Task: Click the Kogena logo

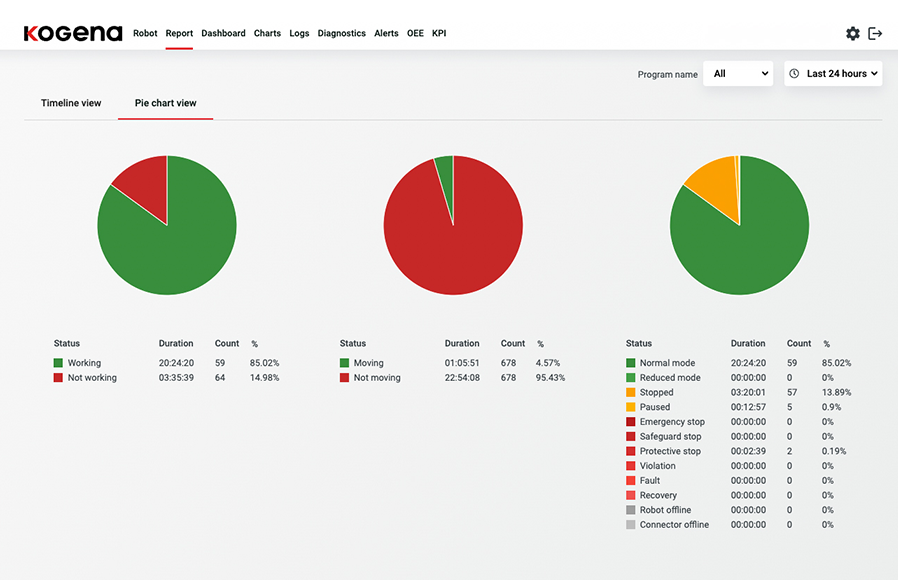Action: point(73,33)
